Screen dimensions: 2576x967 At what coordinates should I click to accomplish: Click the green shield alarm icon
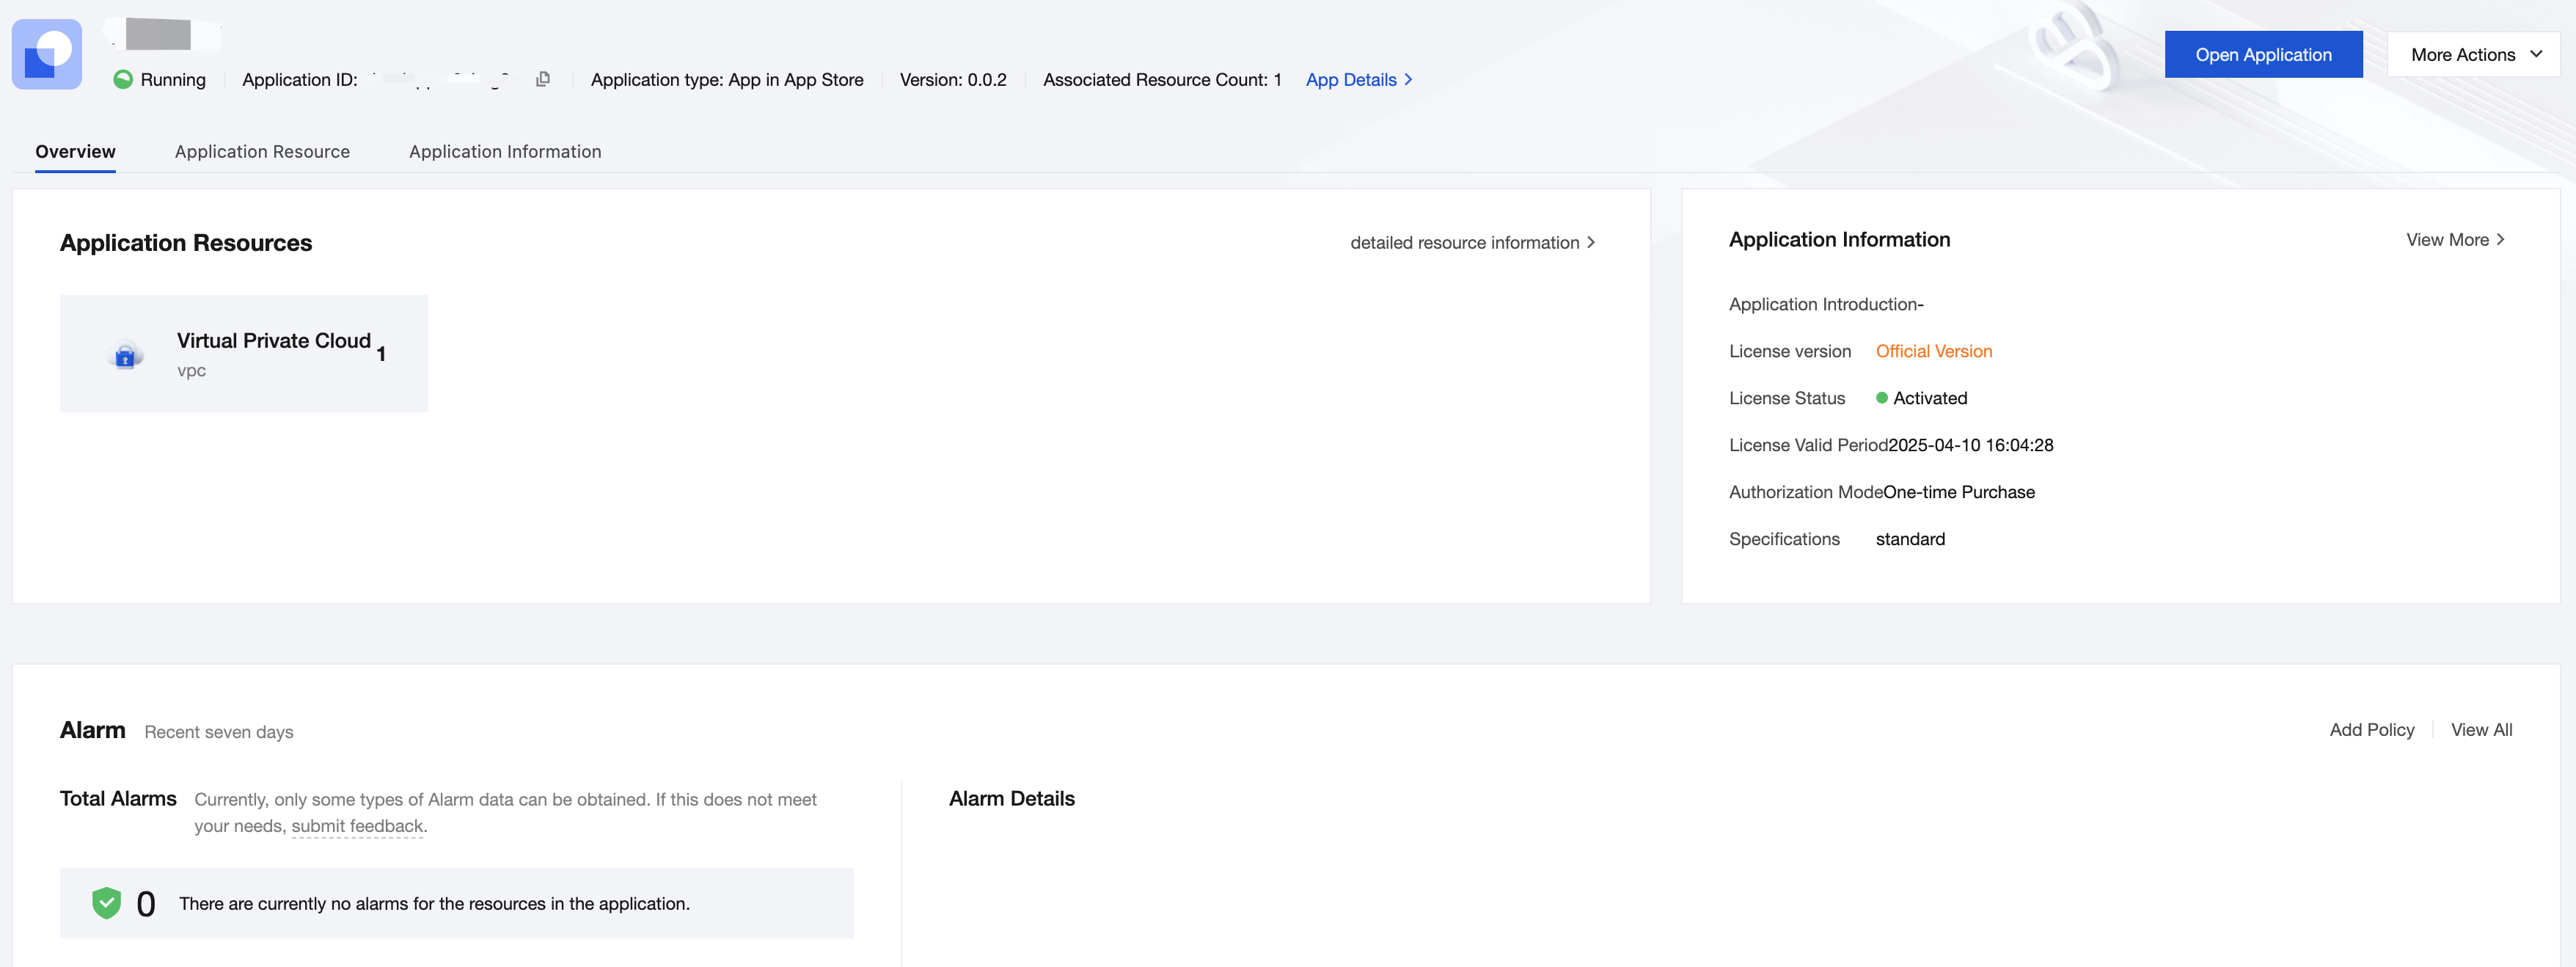pyautogui.click(x=106, y=903)
